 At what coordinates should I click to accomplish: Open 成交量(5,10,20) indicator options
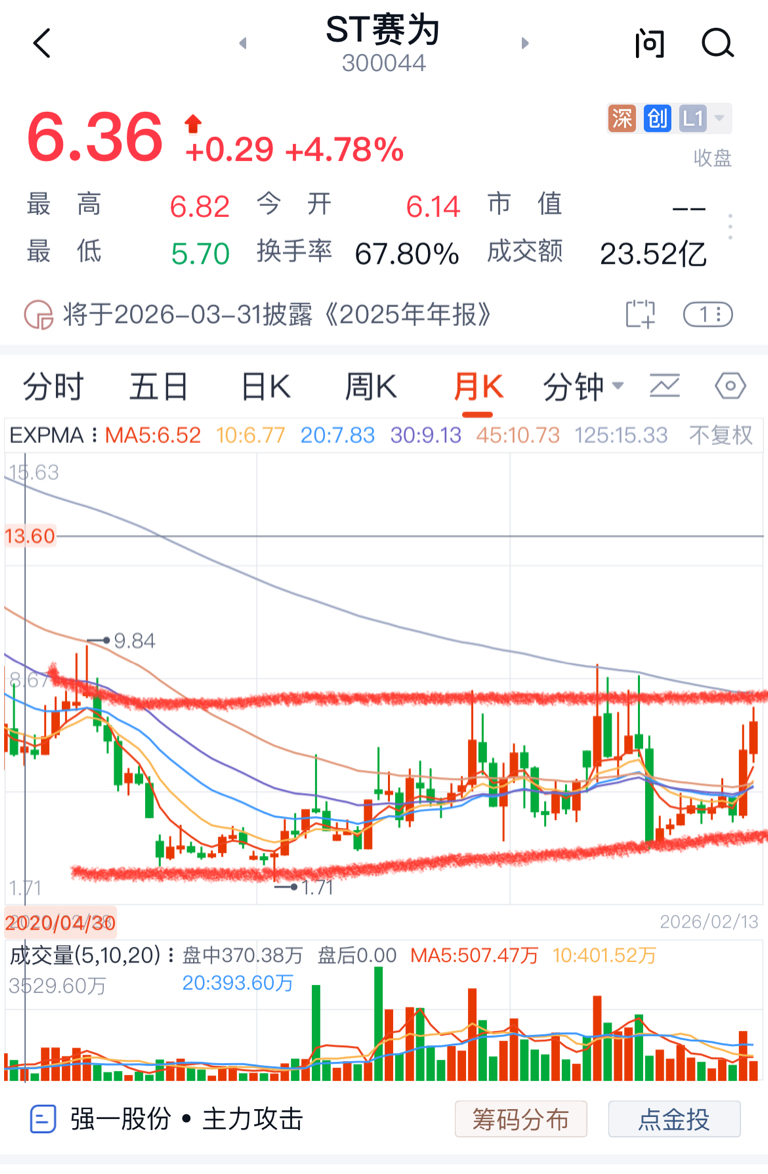pos(93,955)
